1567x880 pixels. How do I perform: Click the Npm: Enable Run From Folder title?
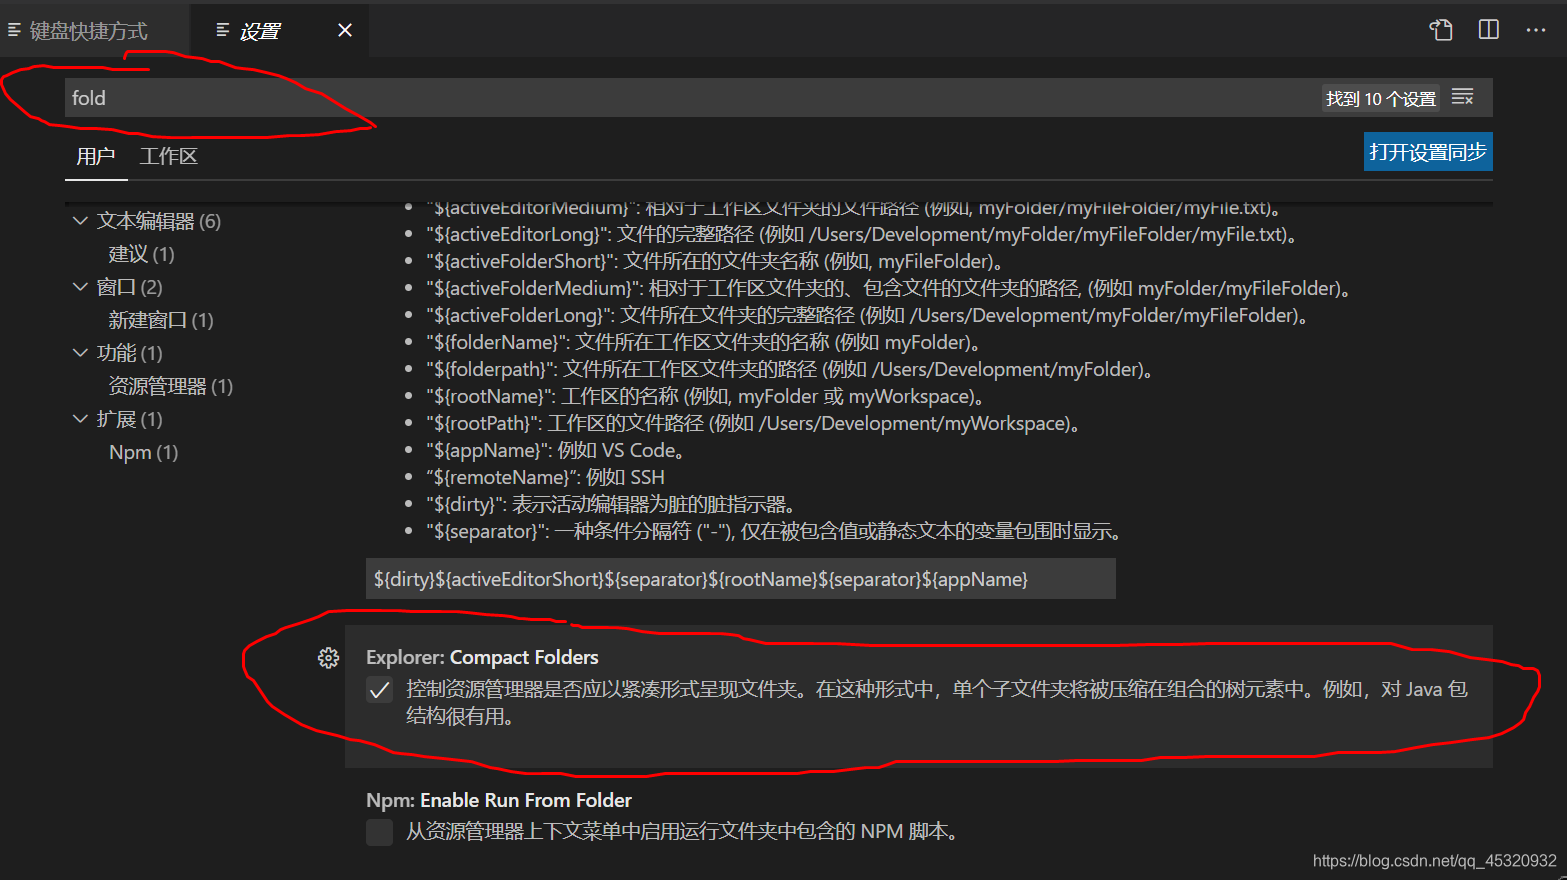pos(499,800)
